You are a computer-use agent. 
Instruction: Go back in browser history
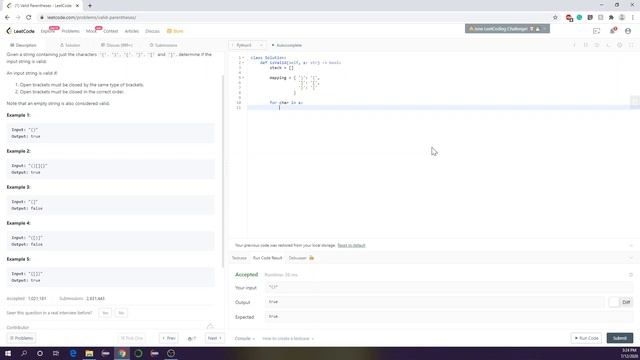7,18
